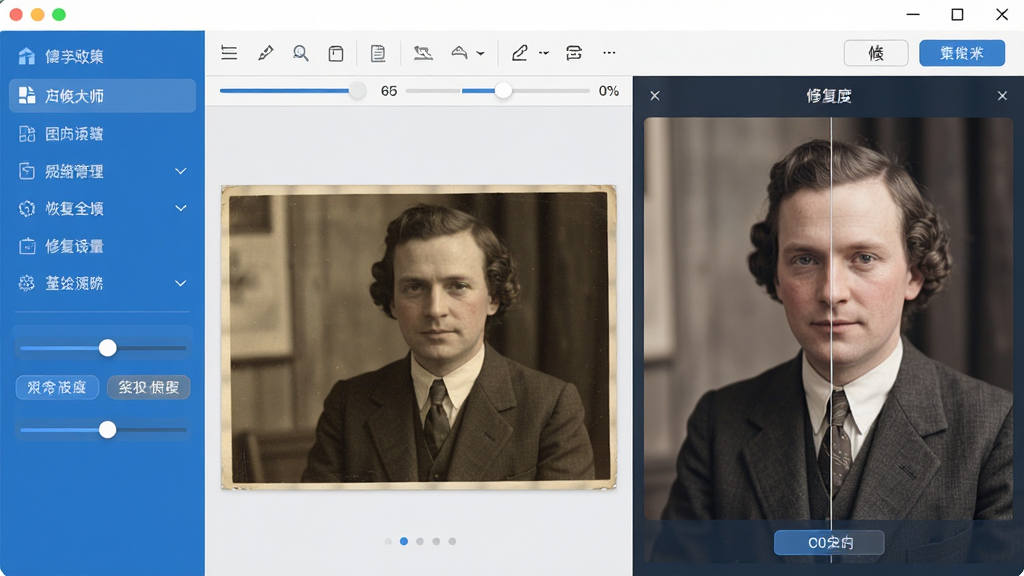Click the white button beside the blue one
Viewport: 1024px width, 576px height.
coord(876,53)
